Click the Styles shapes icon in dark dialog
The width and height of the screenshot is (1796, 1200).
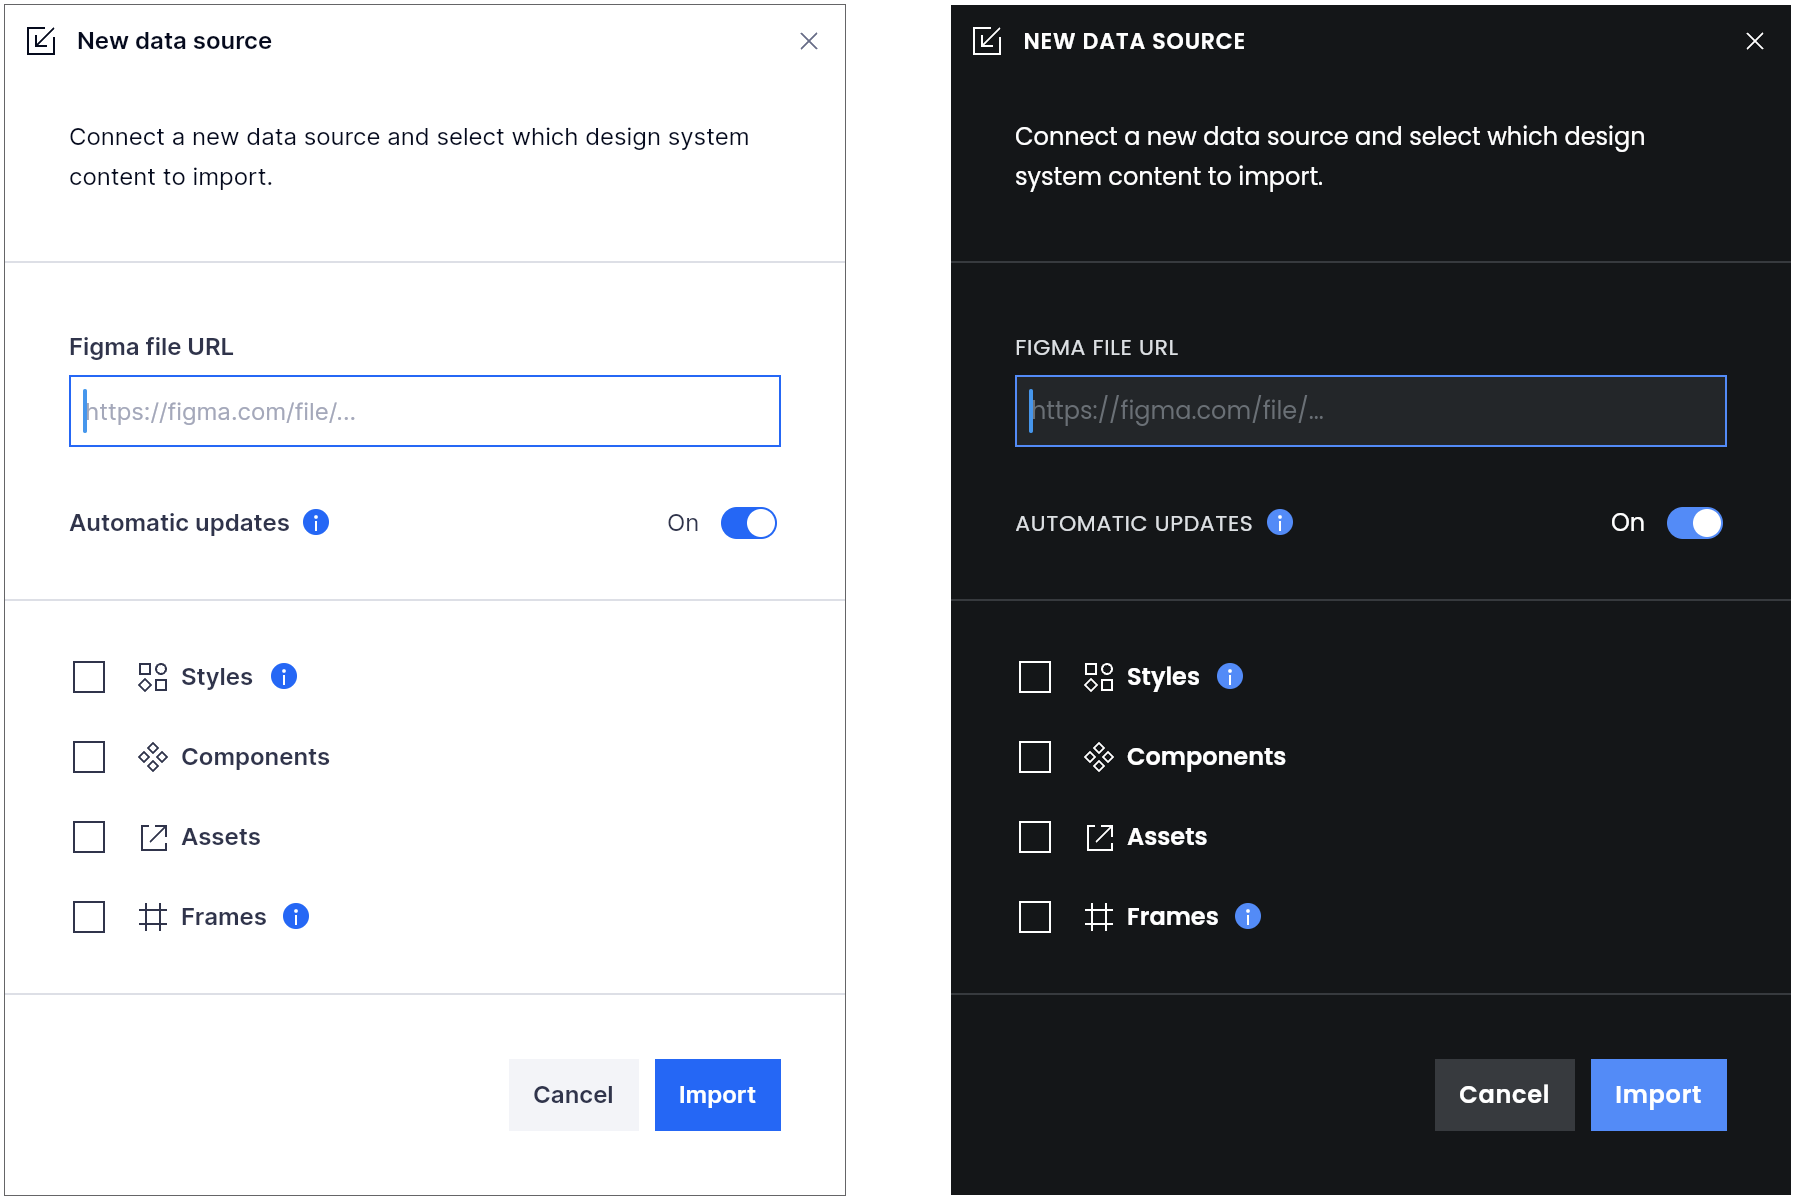click(1099, 677)
